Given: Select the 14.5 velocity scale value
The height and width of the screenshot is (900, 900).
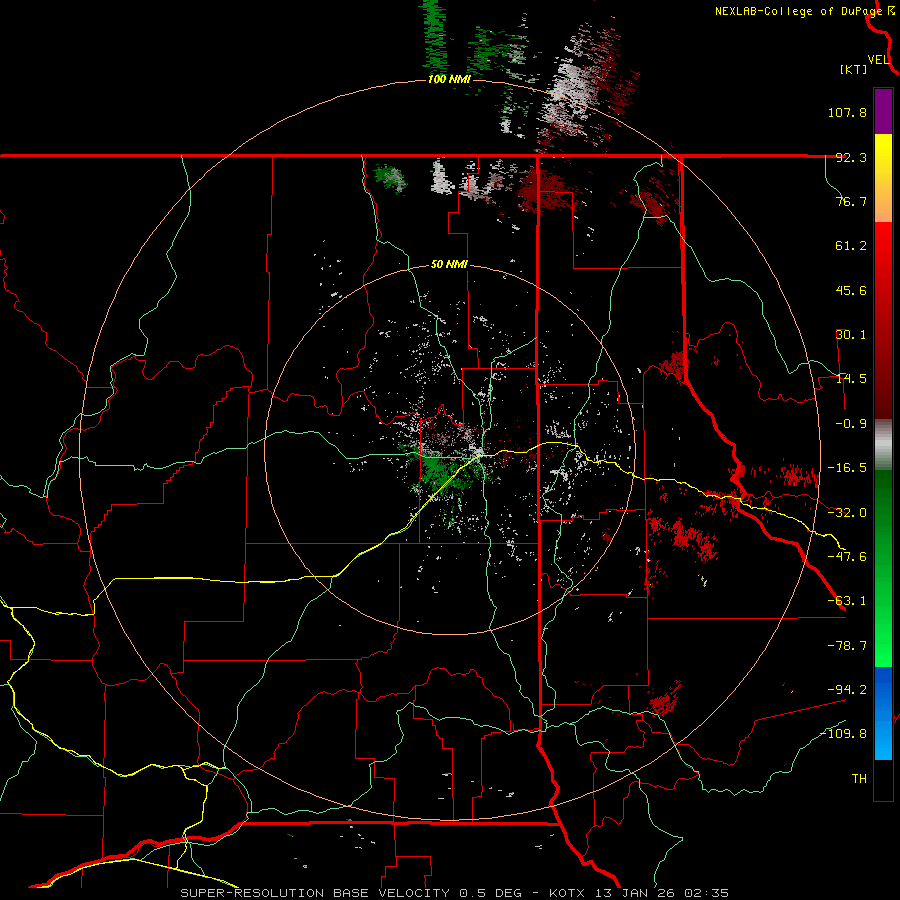Looking at the screenshot, I should point(851,379).
